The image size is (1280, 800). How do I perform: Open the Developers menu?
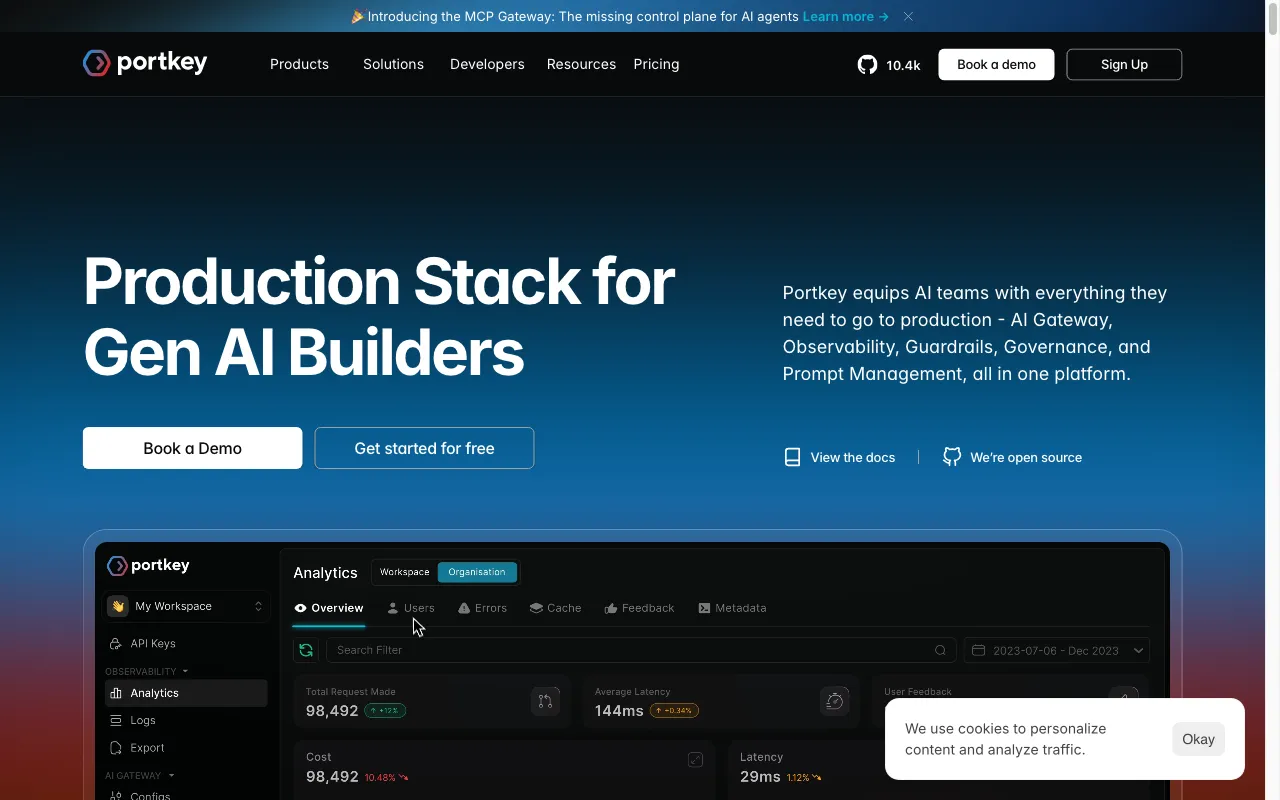point(487,64)
